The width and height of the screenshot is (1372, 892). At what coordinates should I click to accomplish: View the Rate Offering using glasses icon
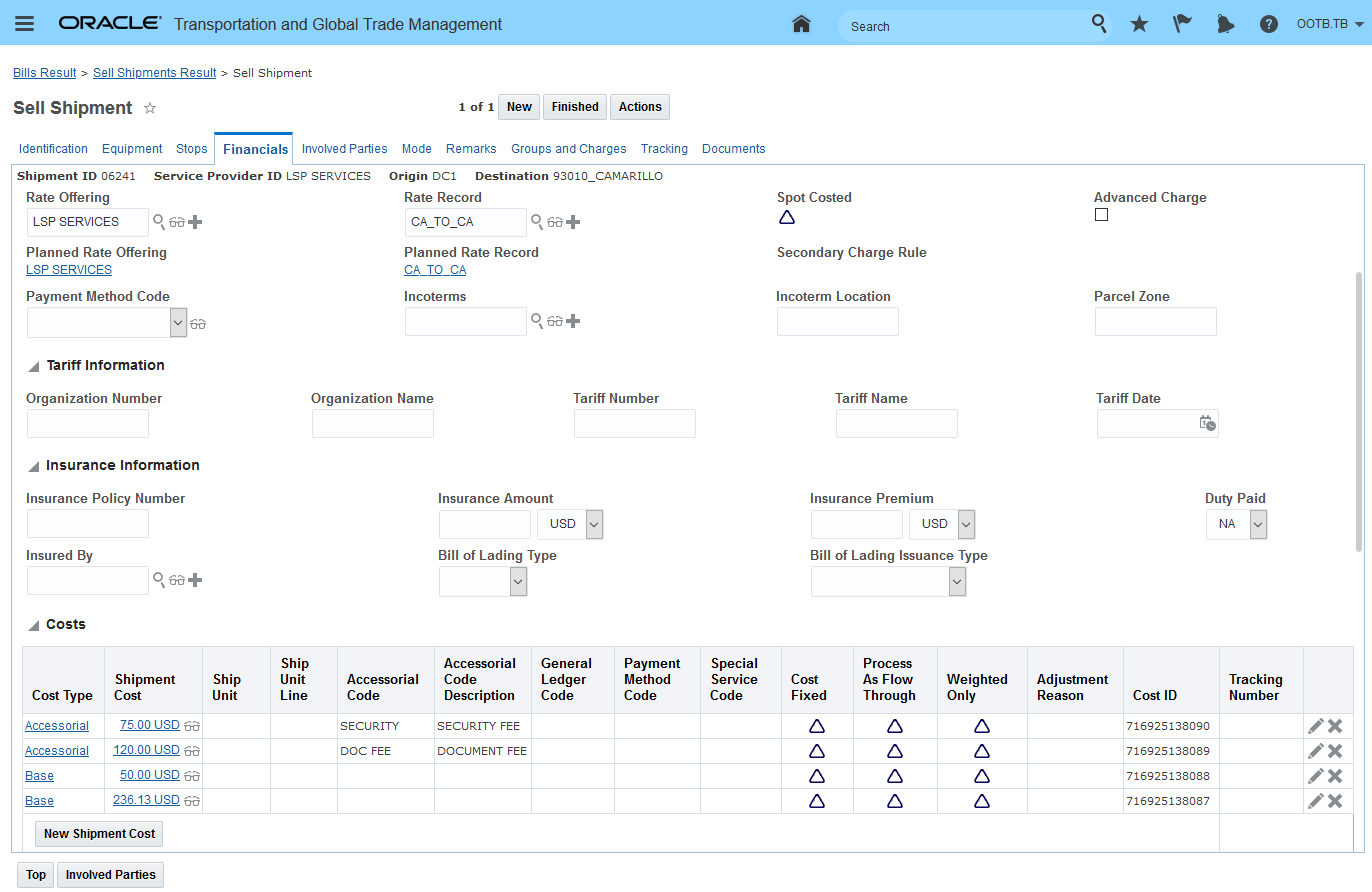tap(177, 222)
